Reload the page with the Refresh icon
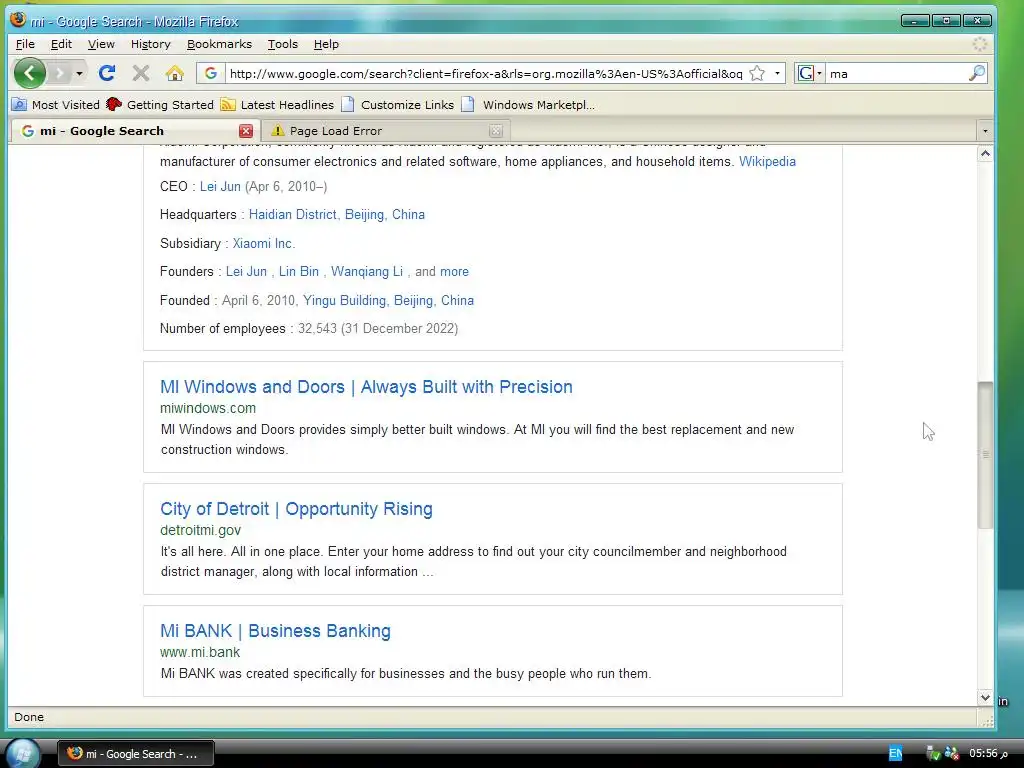 click(107, 73)
